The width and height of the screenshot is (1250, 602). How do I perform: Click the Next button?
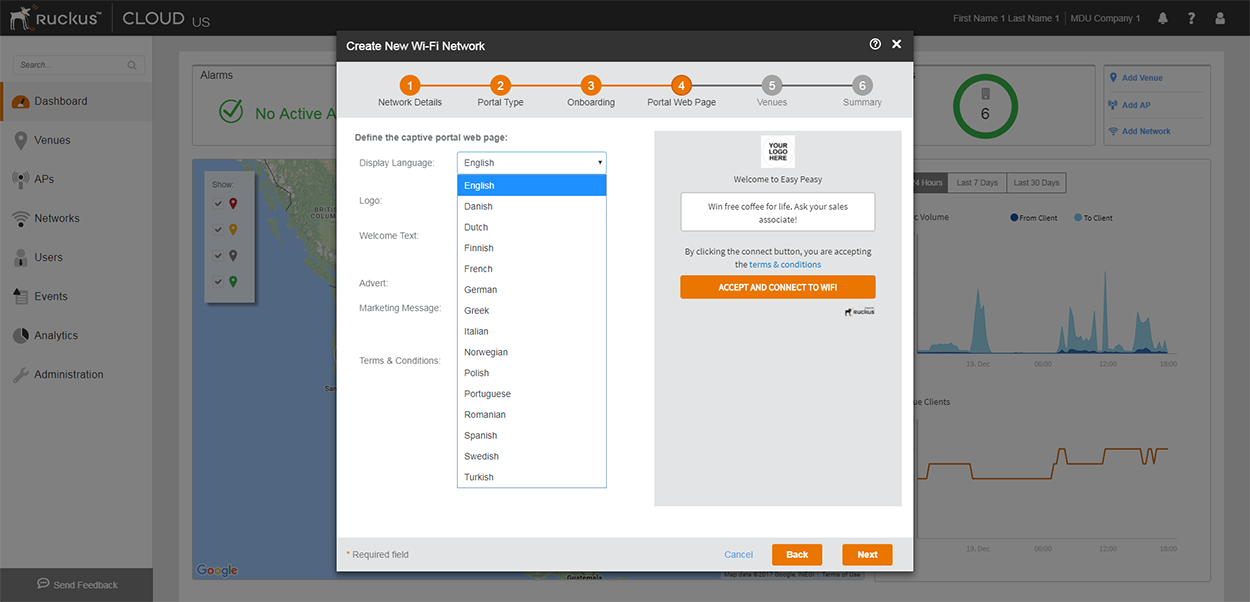point(867,554)
